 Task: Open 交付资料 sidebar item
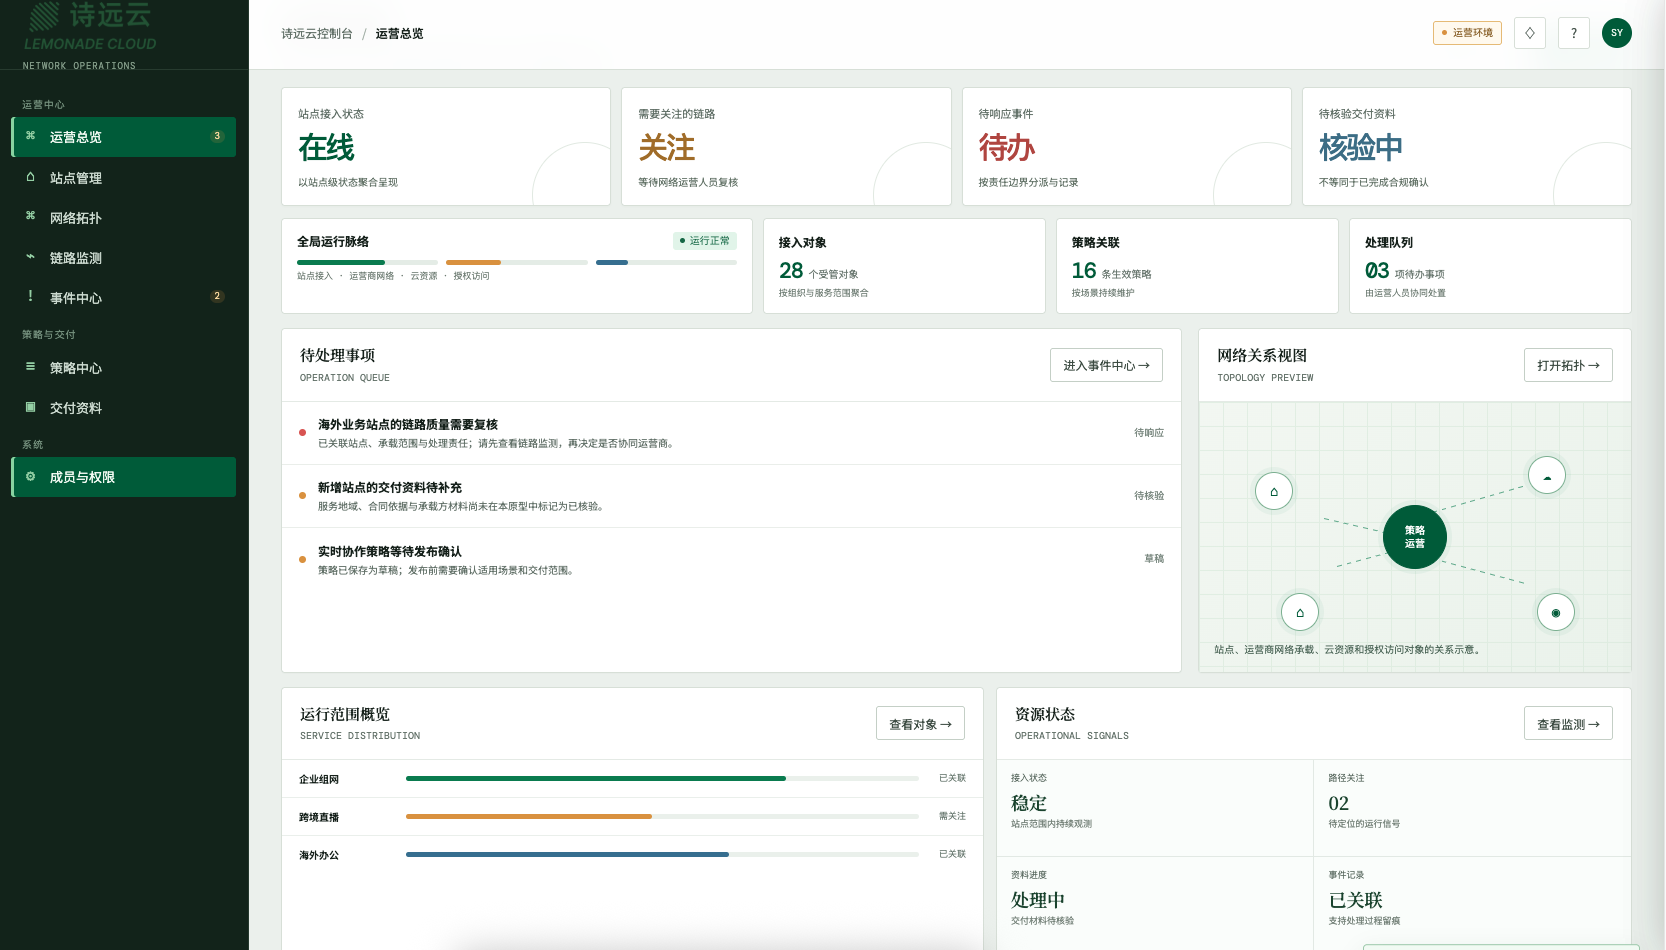[x=124, y=407]
